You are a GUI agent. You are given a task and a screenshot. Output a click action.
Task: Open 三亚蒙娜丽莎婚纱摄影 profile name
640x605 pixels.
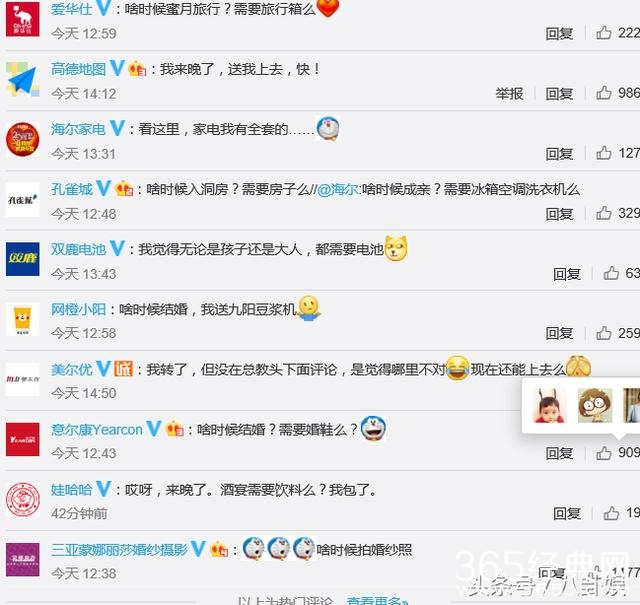119,549
